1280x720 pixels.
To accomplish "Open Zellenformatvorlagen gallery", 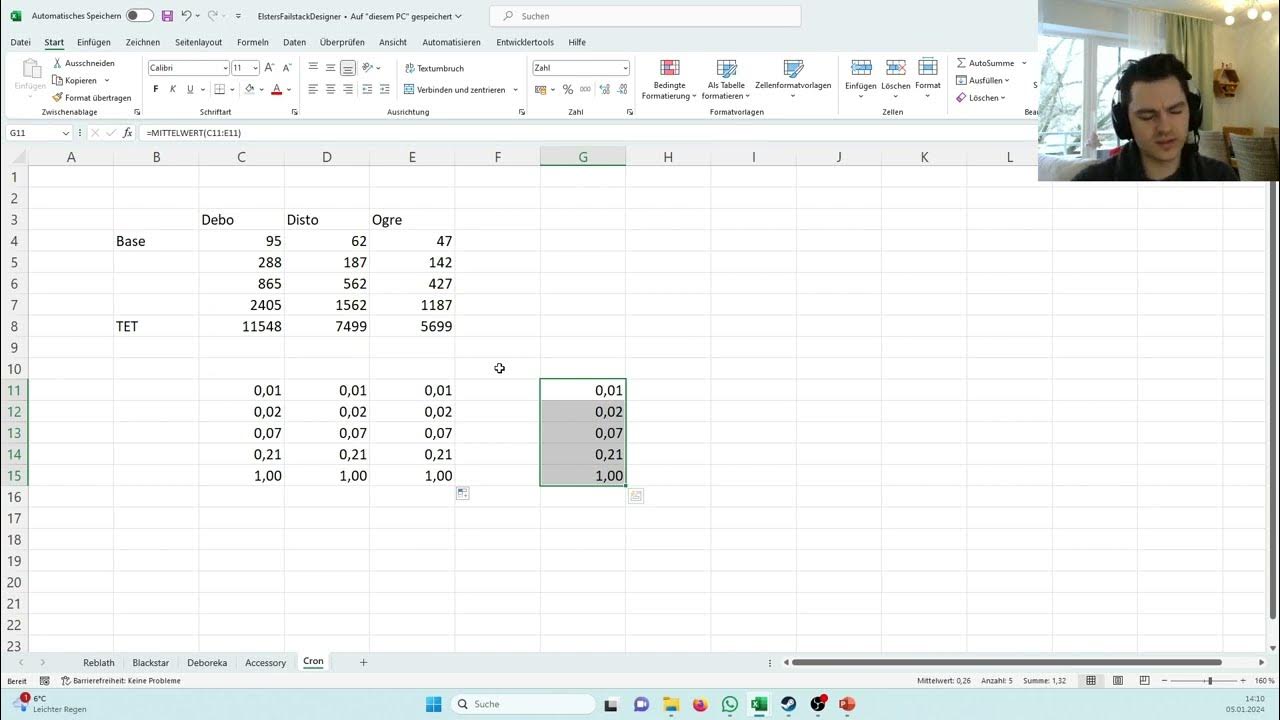I will tap(793, 79).
